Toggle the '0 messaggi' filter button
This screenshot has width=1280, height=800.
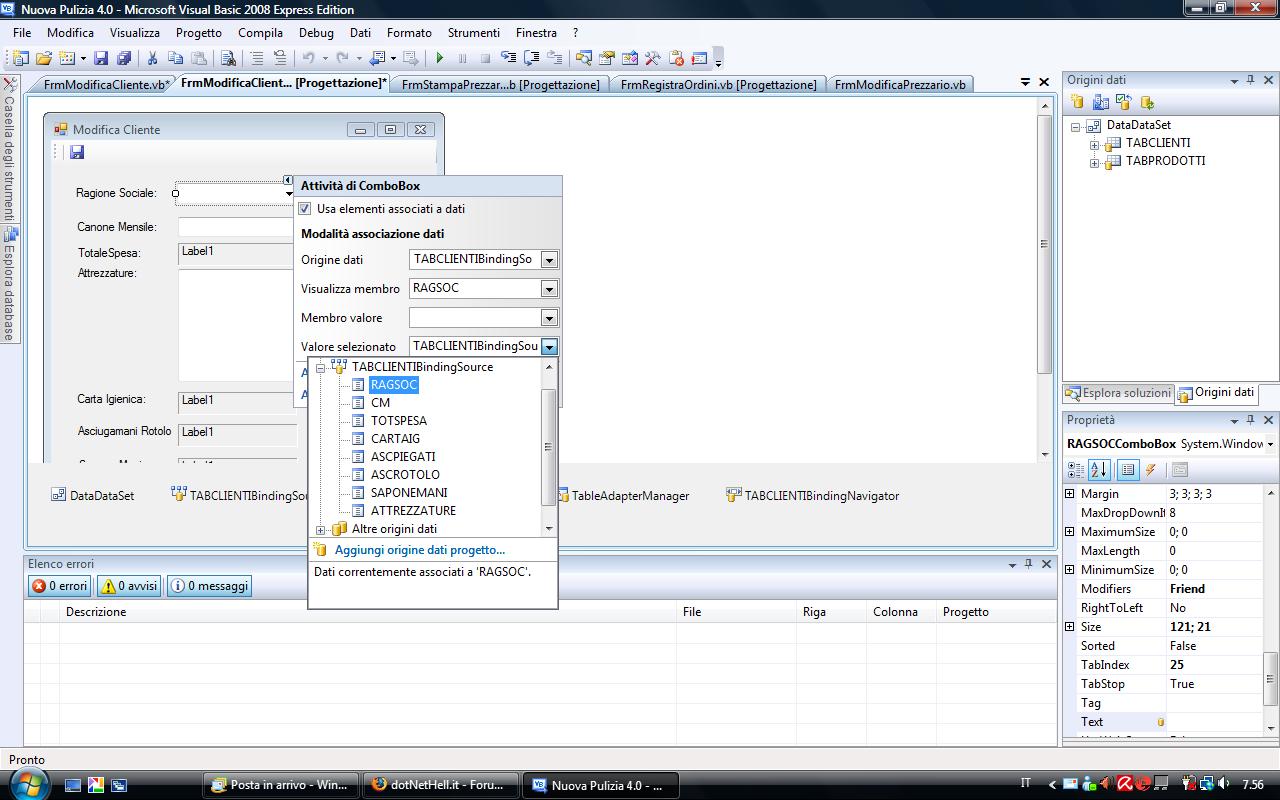[x=209, y=586]
